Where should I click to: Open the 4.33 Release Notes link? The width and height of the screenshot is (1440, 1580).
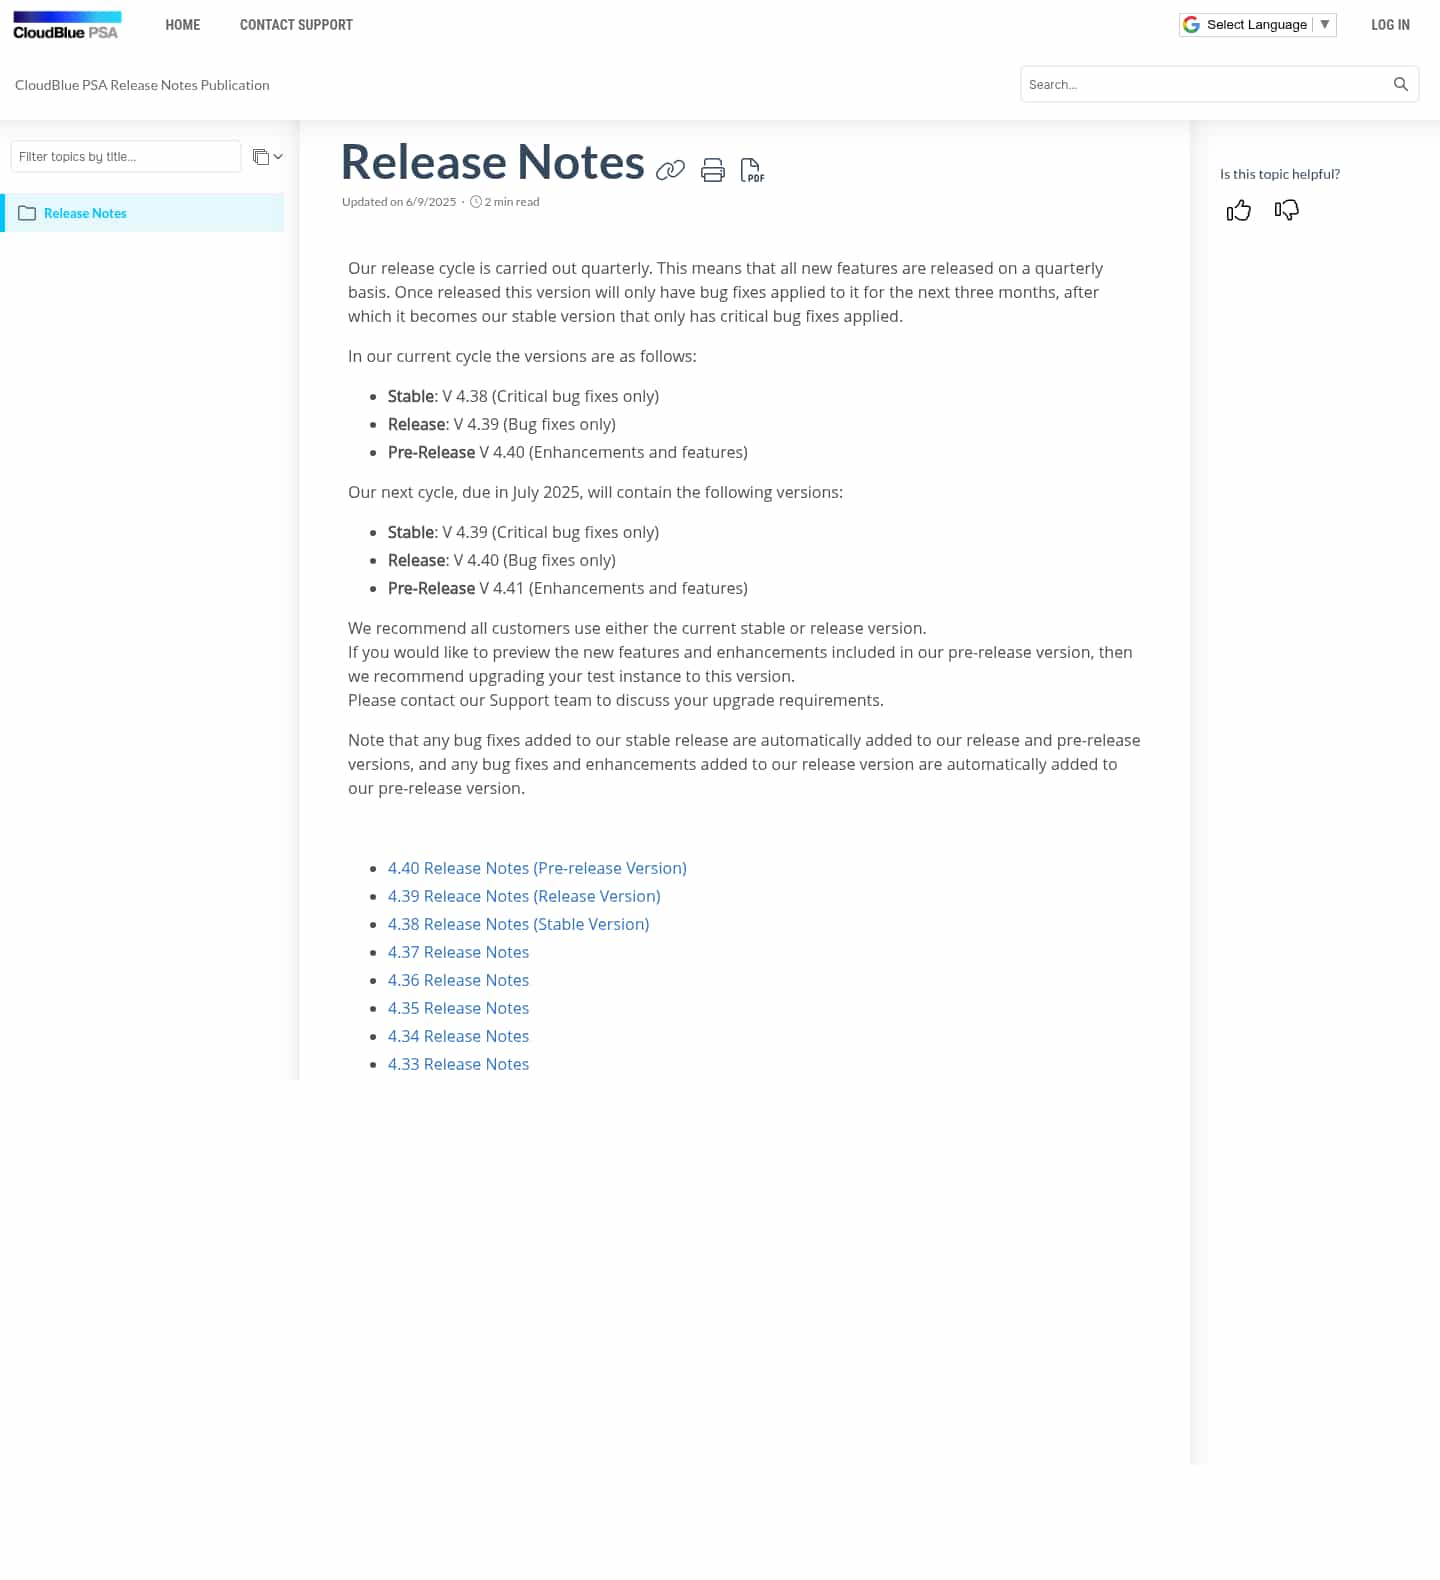coord(458,1064)
